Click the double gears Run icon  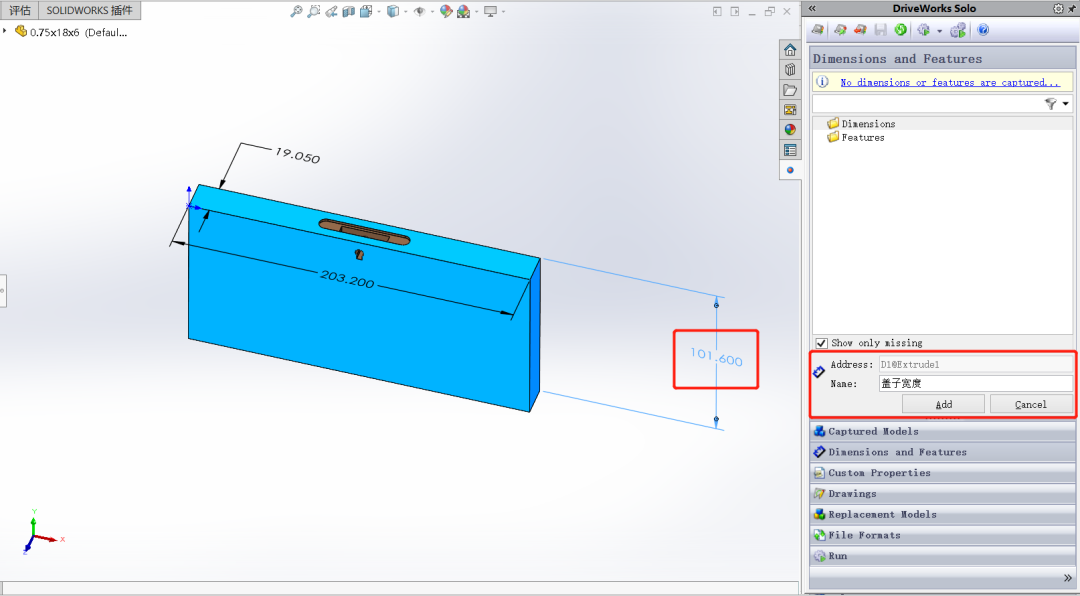pos(958,30)
